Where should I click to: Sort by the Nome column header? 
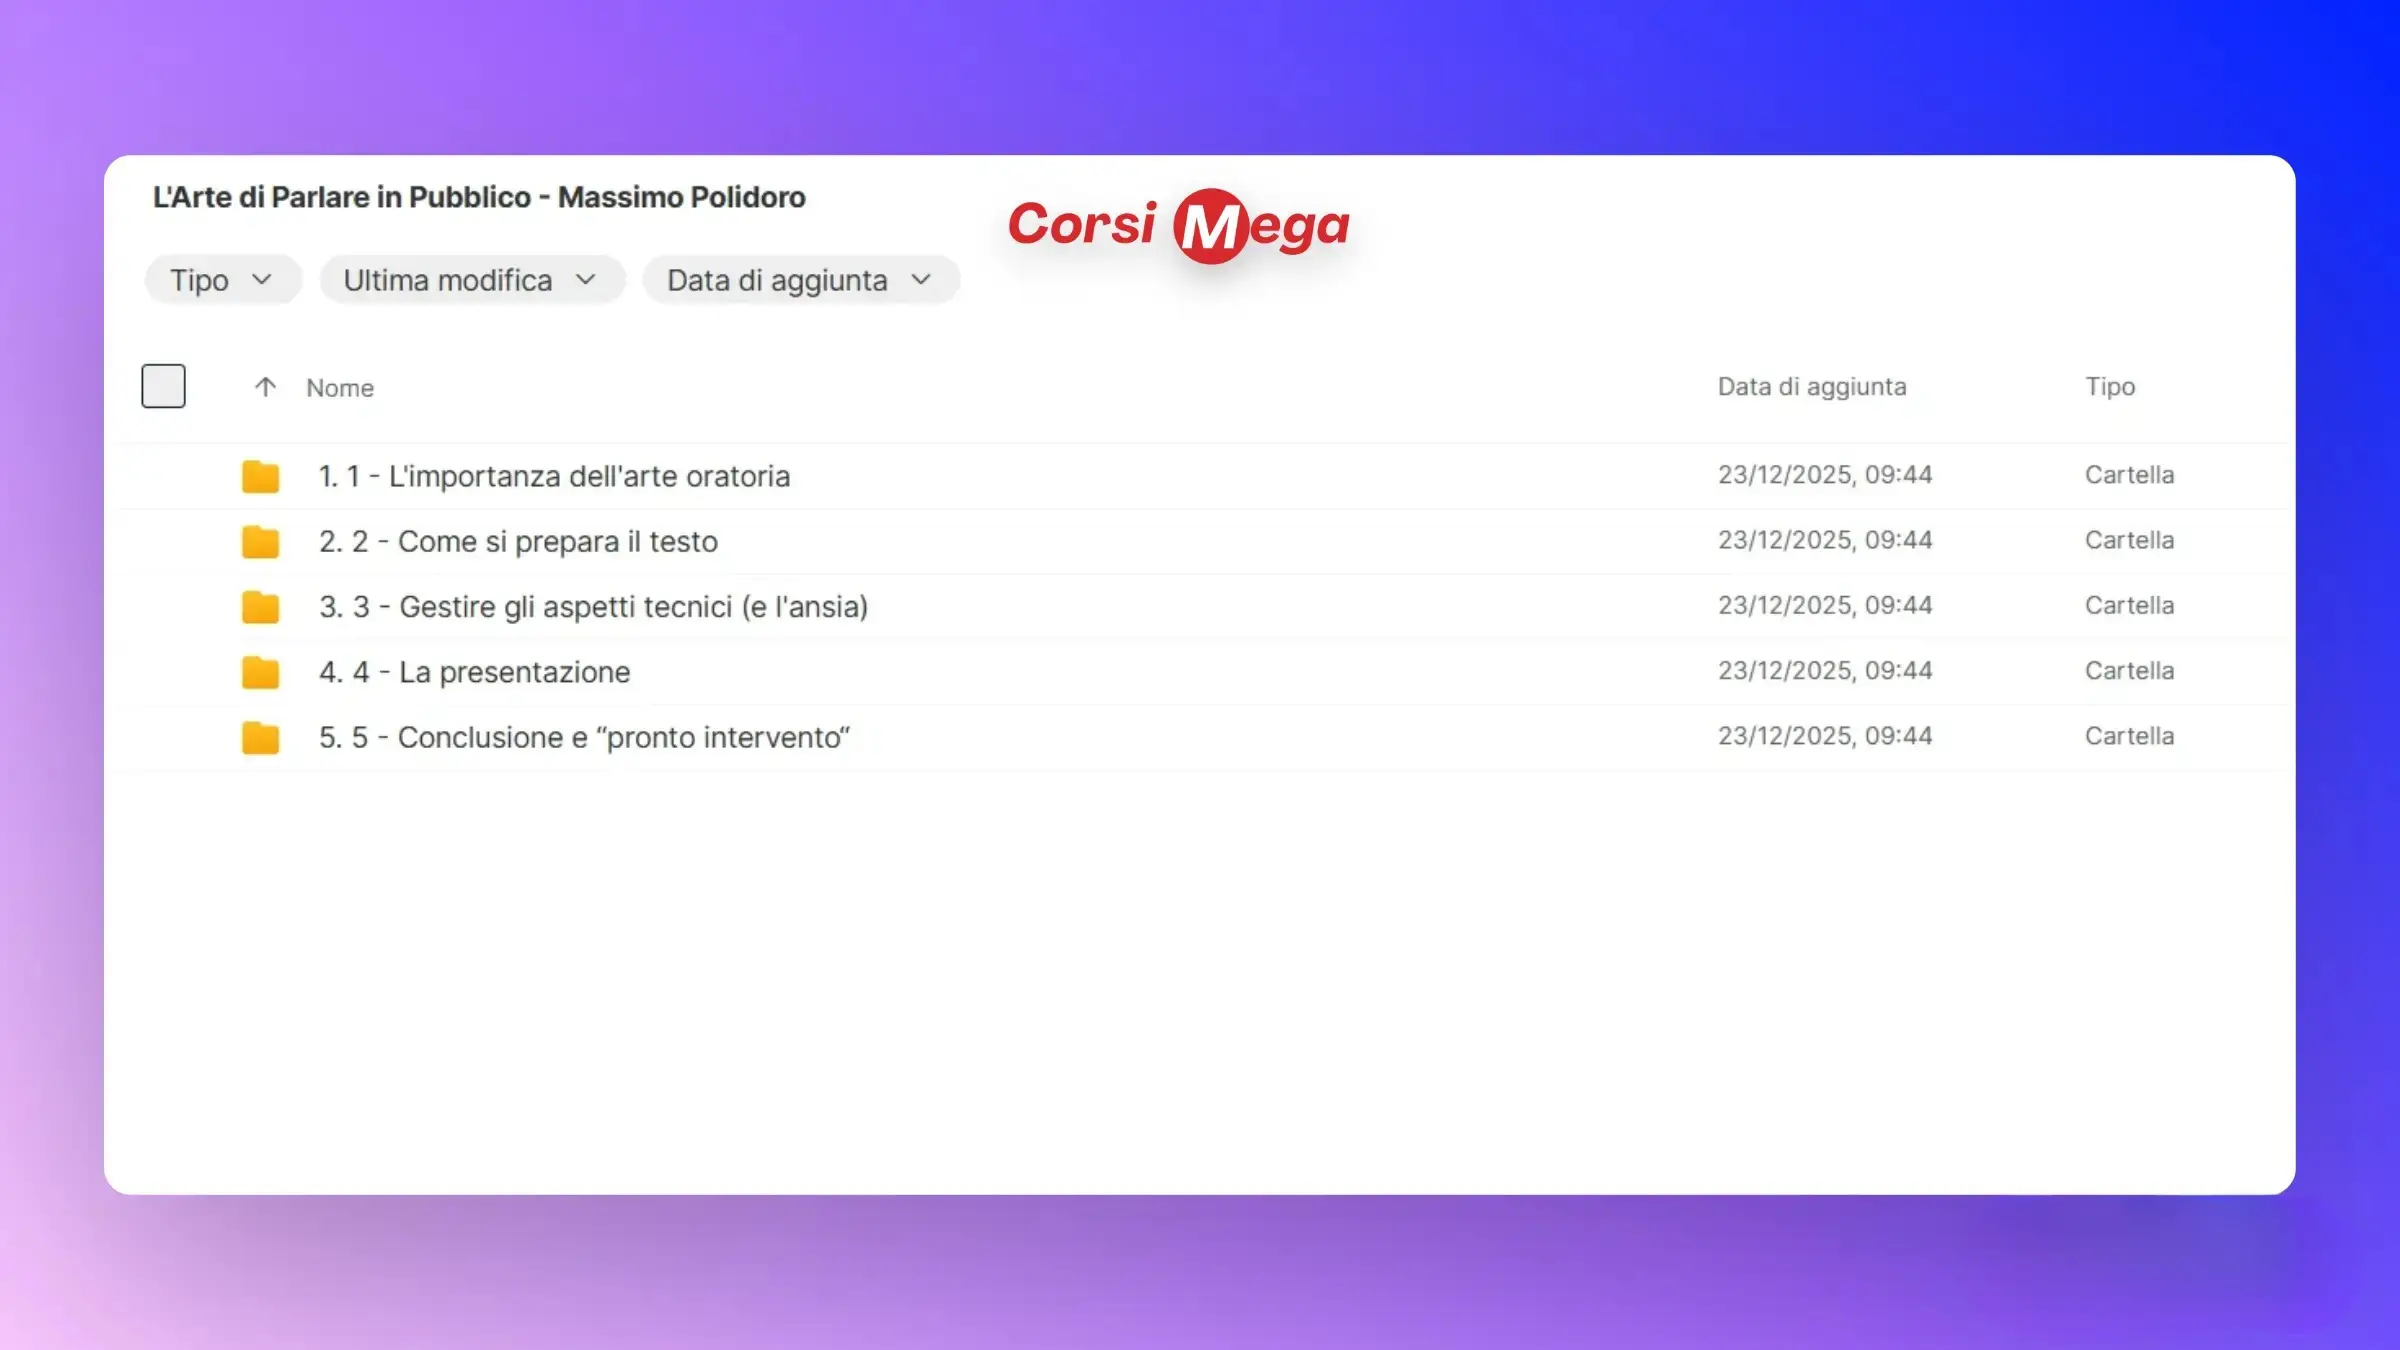pos(340,388)
